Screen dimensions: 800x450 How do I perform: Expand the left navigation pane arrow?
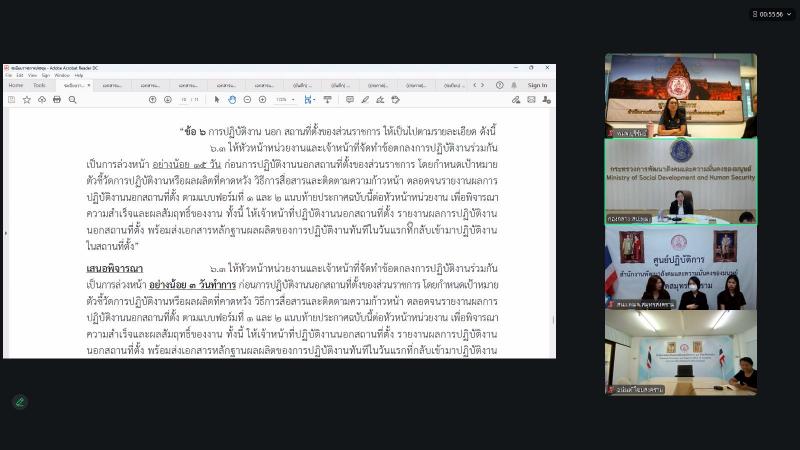(x=6, y=233)
